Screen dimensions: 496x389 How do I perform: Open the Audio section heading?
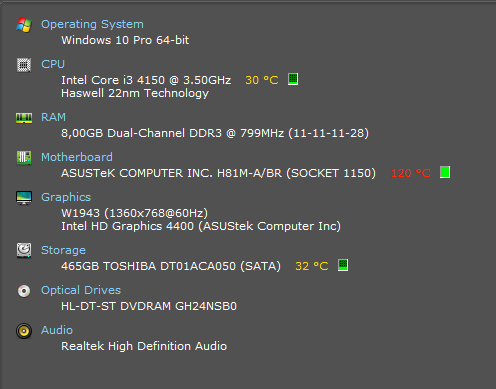tap(57, 330)
